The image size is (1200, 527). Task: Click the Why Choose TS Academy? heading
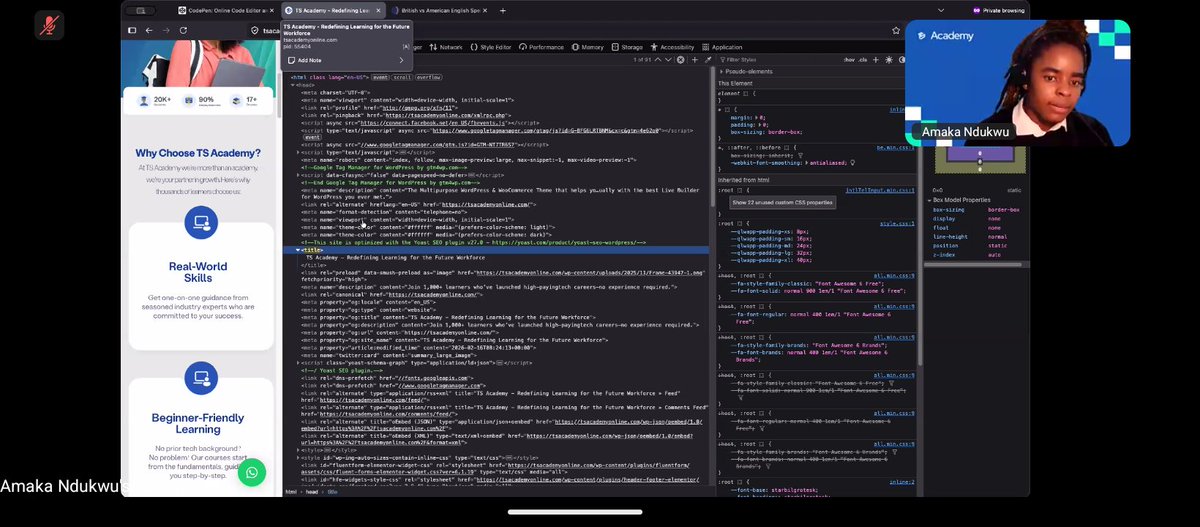(x=198, y=153)
